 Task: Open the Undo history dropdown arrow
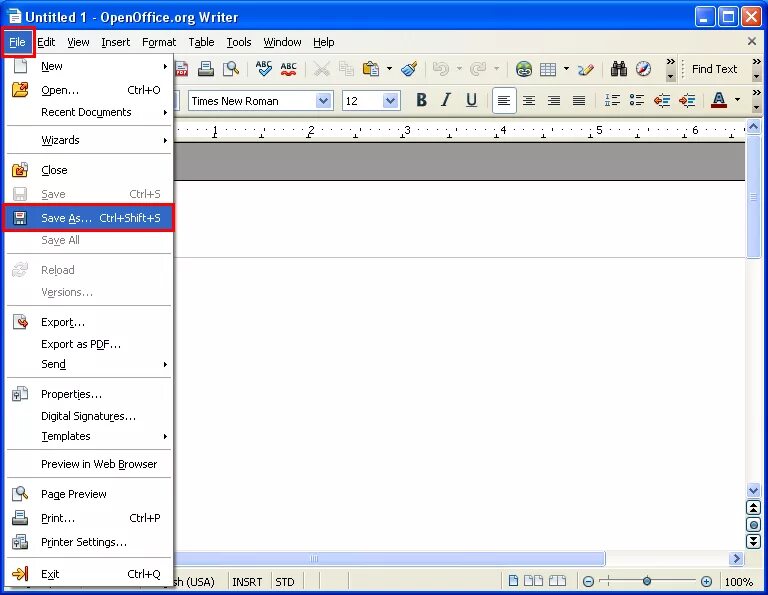point(459,69)
